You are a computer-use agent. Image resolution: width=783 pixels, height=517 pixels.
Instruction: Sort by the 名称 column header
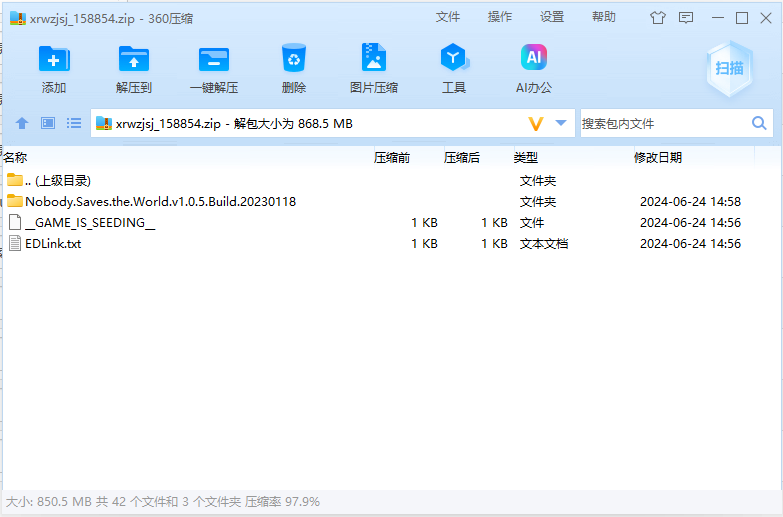(x=15, y=158)
